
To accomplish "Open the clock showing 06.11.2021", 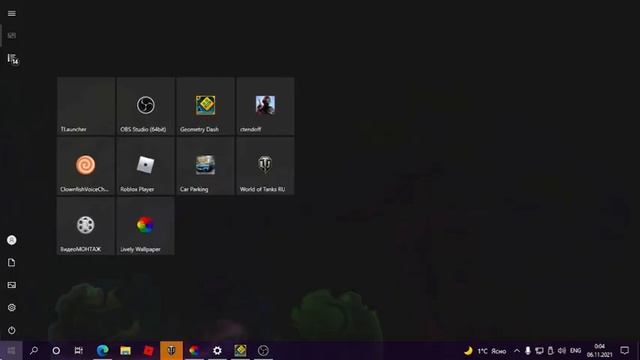I will click(600, 351).
